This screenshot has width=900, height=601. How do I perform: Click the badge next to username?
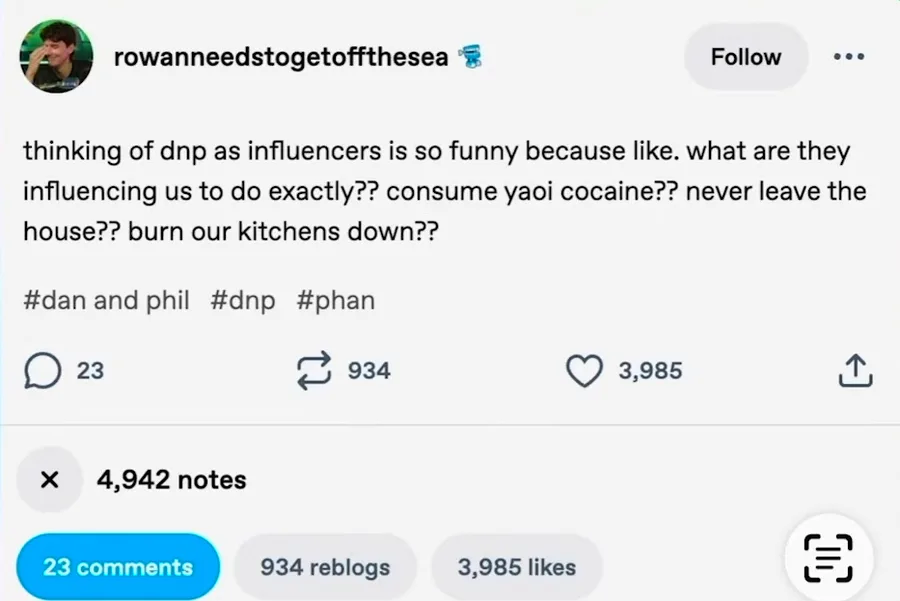(x=469, y=57)
